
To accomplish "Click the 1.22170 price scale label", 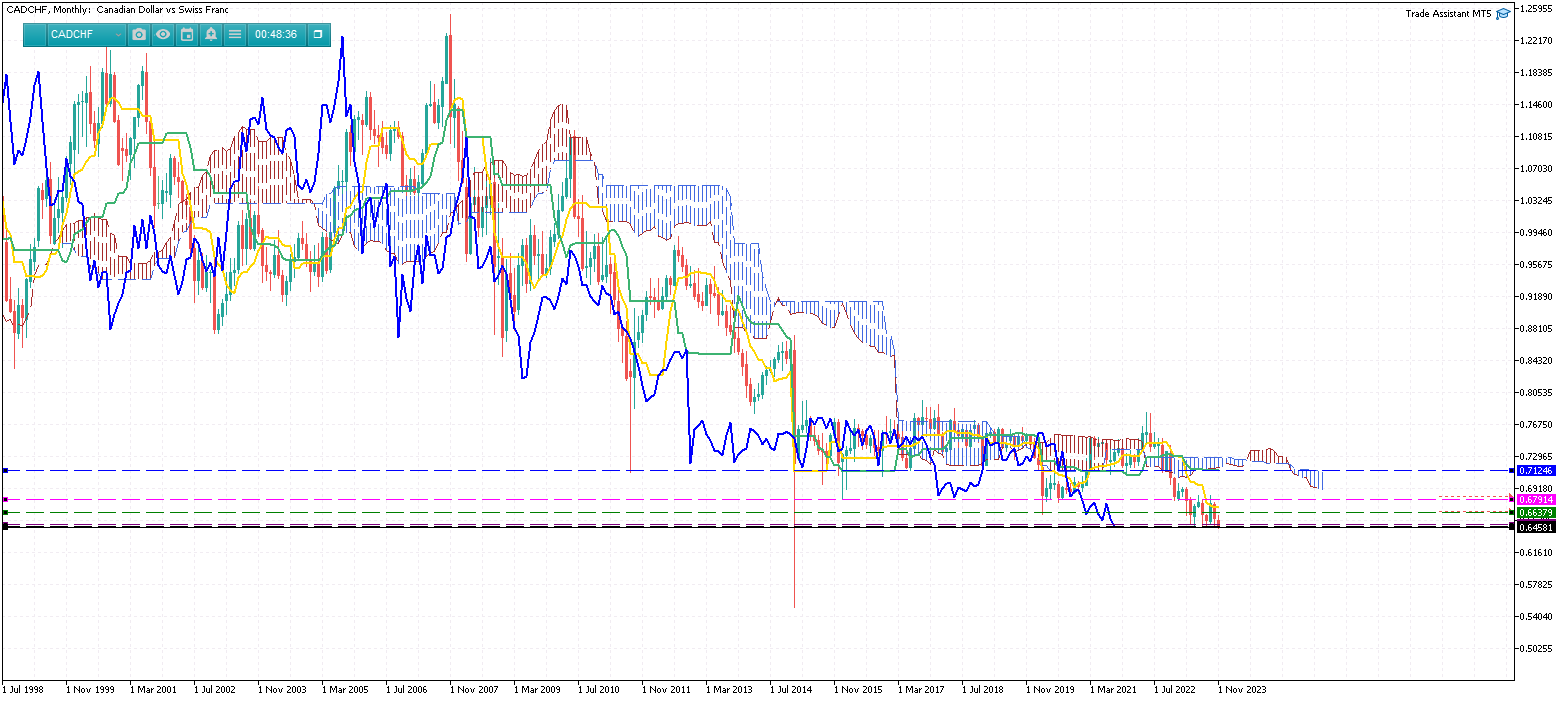I will tap(1536, 41).
